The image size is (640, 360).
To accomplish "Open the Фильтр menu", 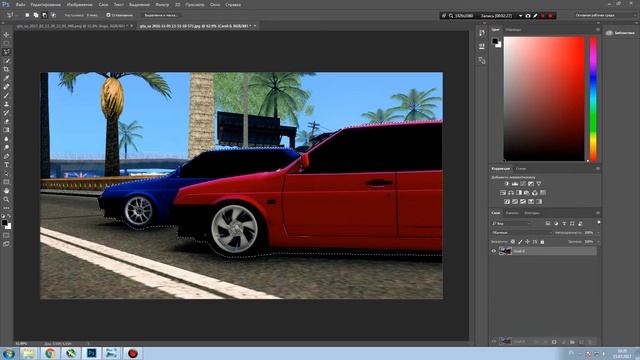I will (x=162, y=4).
